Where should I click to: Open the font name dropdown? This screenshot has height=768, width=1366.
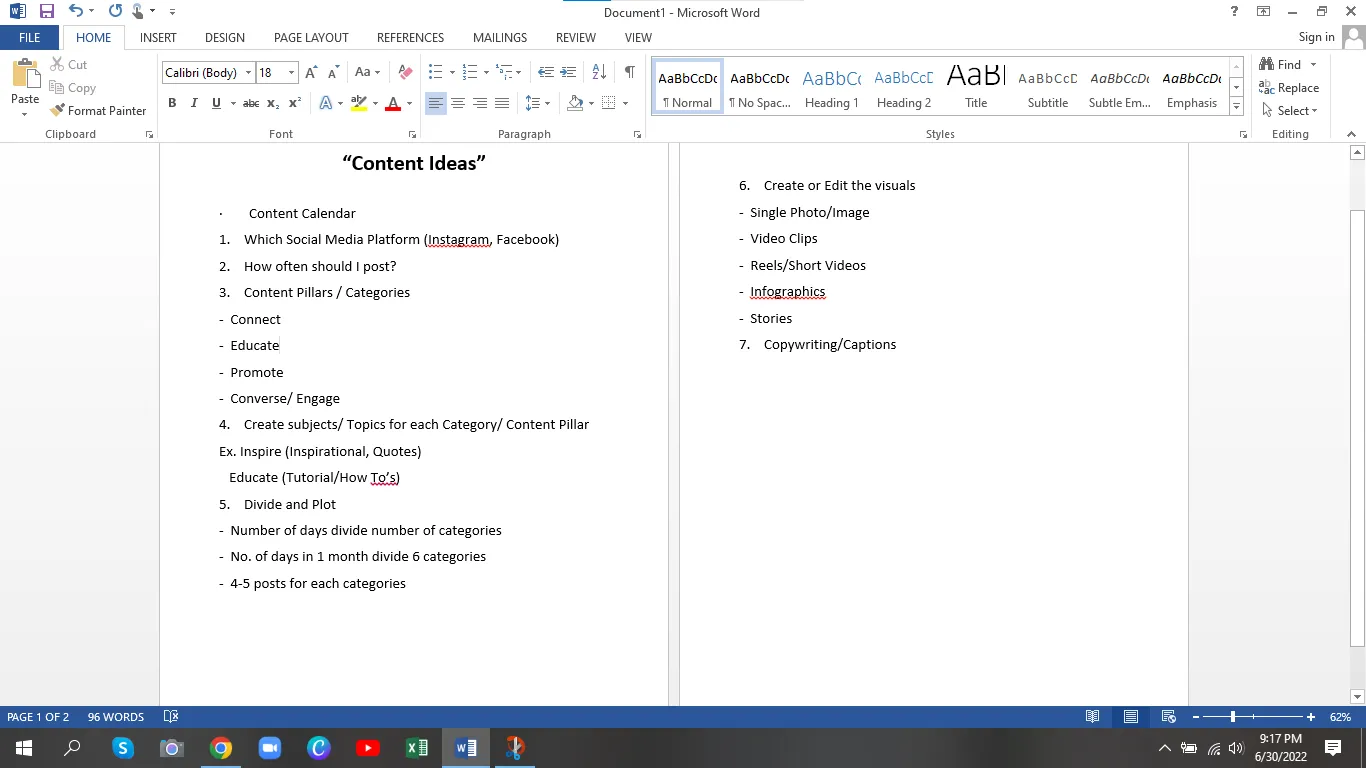click(248, 73)
